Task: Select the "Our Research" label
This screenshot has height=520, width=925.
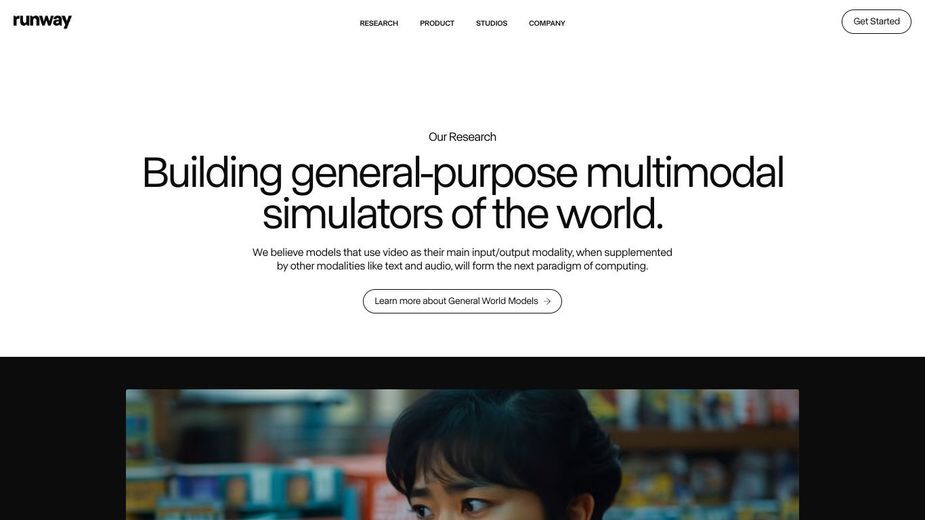Action: tap(462, 137)
